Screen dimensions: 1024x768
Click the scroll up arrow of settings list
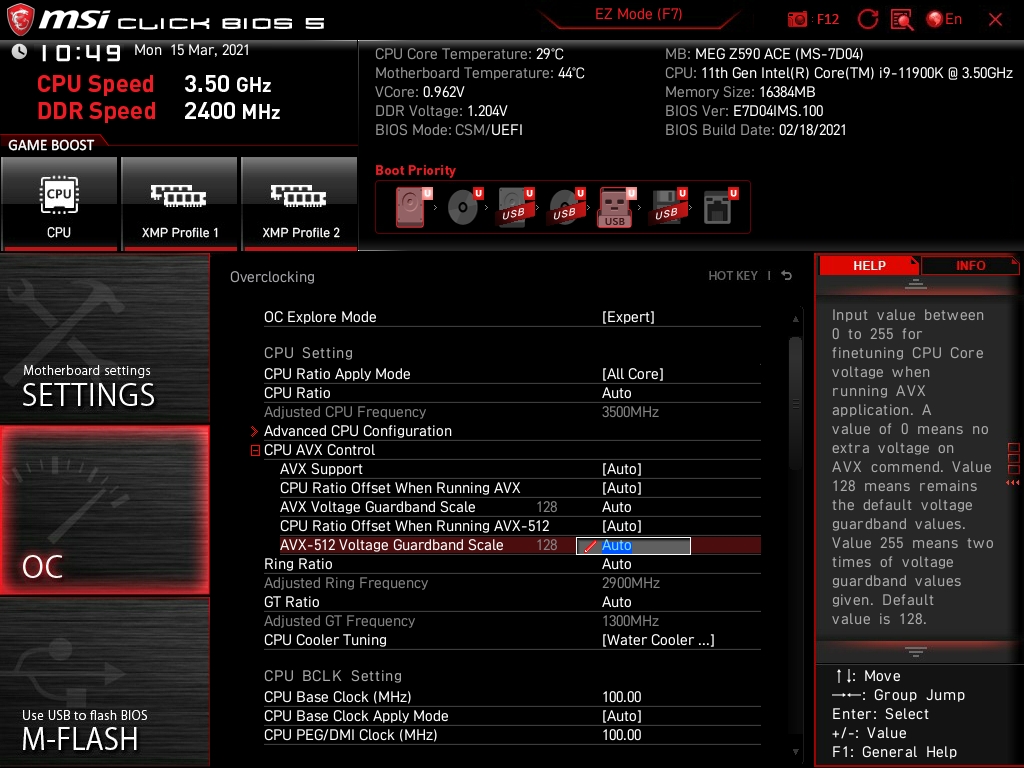pyautogui.click(x=795, y=319)
